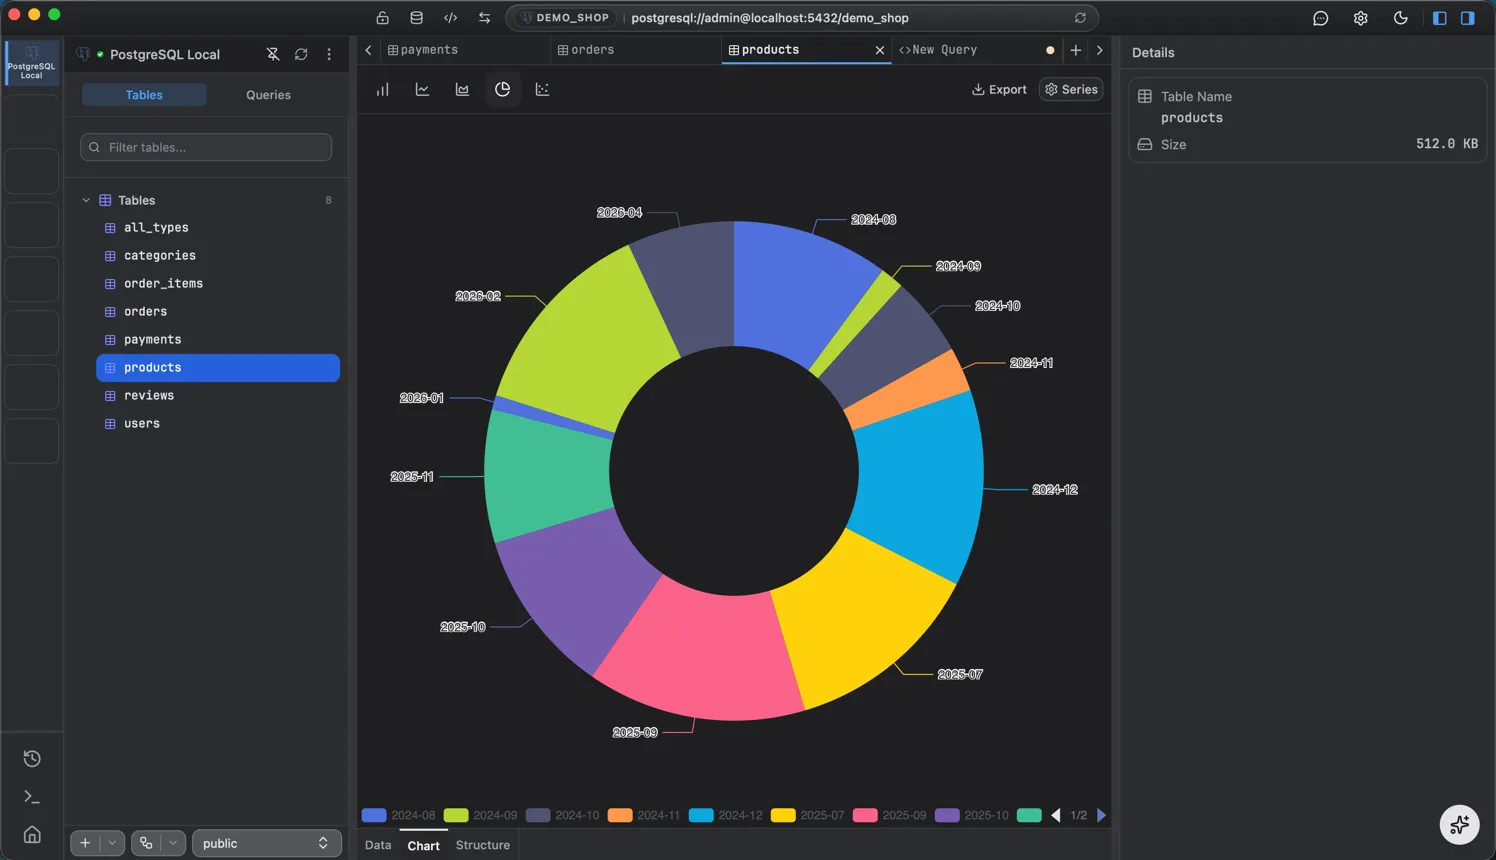1496x860 pixels.
Task: Select the products table in the tree
Action: pyautogui.click(x=218, y=368)
